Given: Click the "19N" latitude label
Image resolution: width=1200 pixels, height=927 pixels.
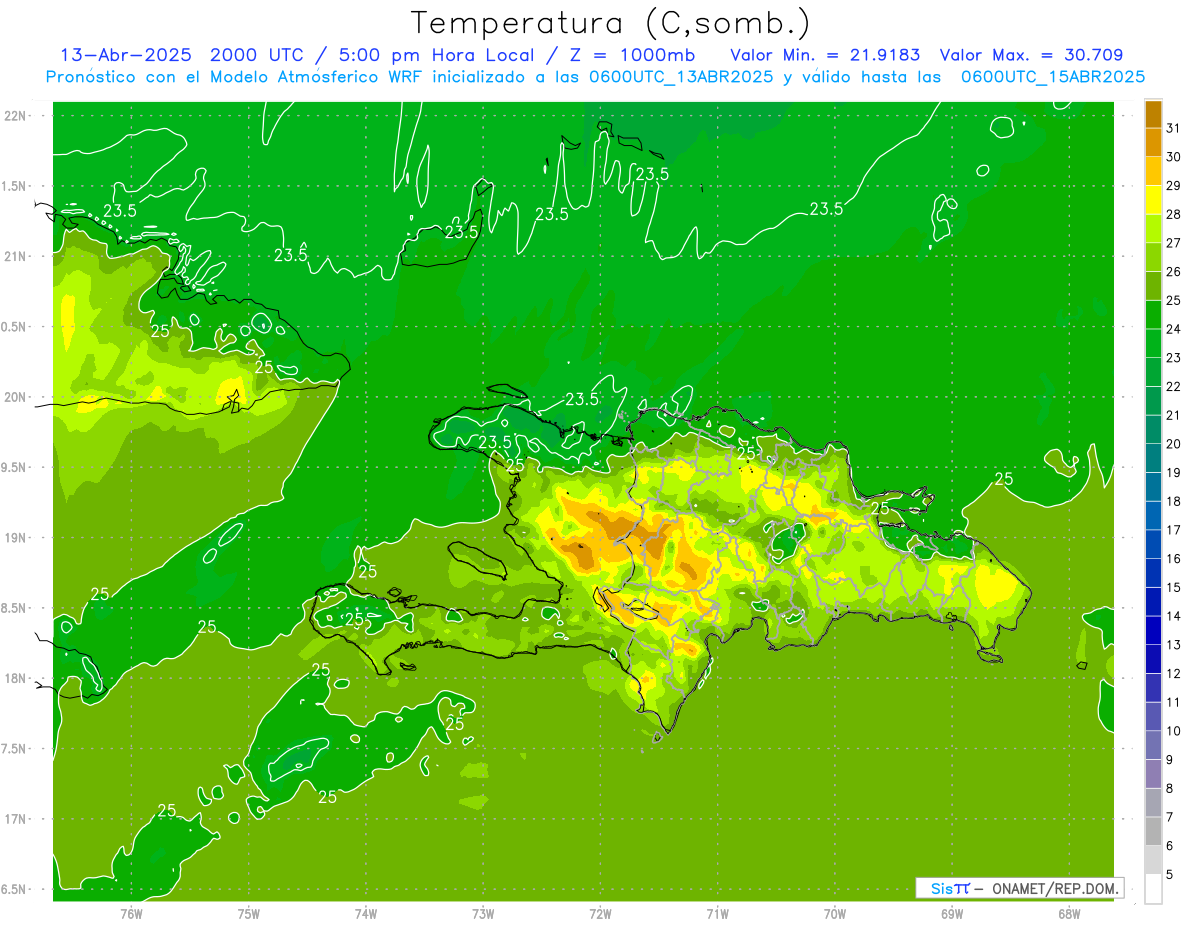Looking at the screenshot, I should tap(16, 537).
